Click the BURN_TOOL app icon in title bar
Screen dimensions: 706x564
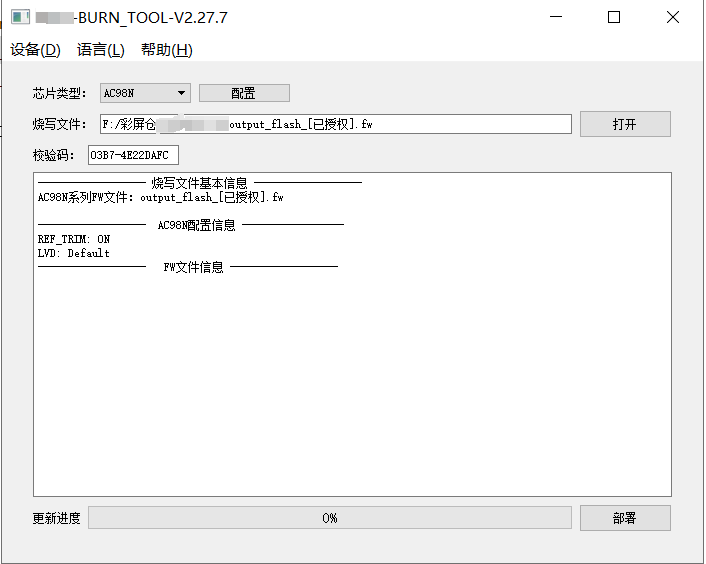point(20,18)
